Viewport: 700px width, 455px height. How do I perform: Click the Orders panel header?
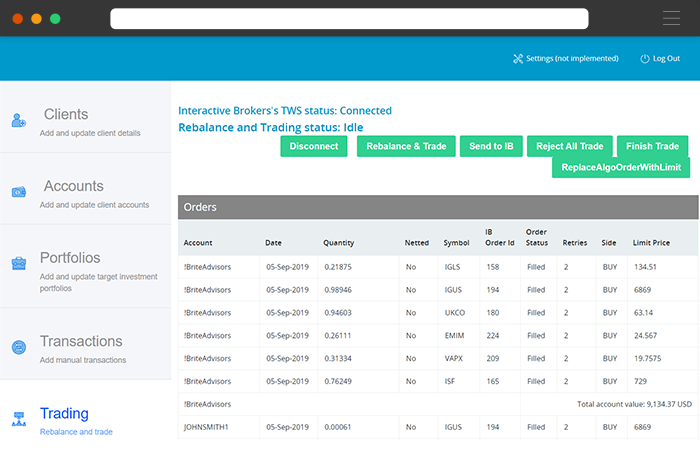coord(438,207)
